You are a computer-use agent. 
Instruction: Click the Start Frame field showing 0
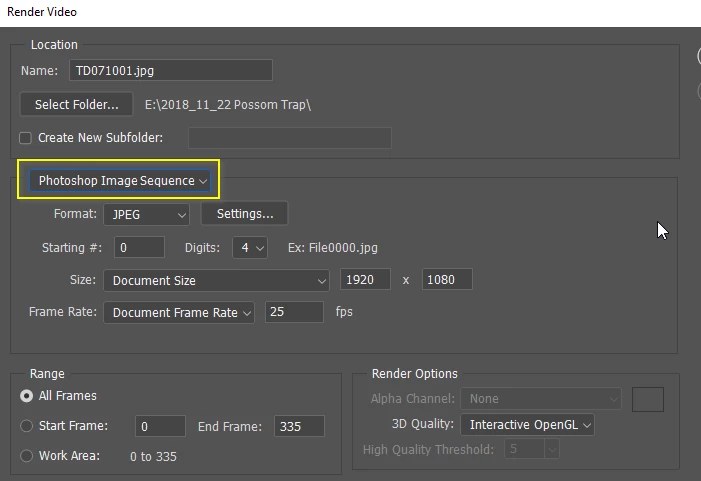pos(160,426)
